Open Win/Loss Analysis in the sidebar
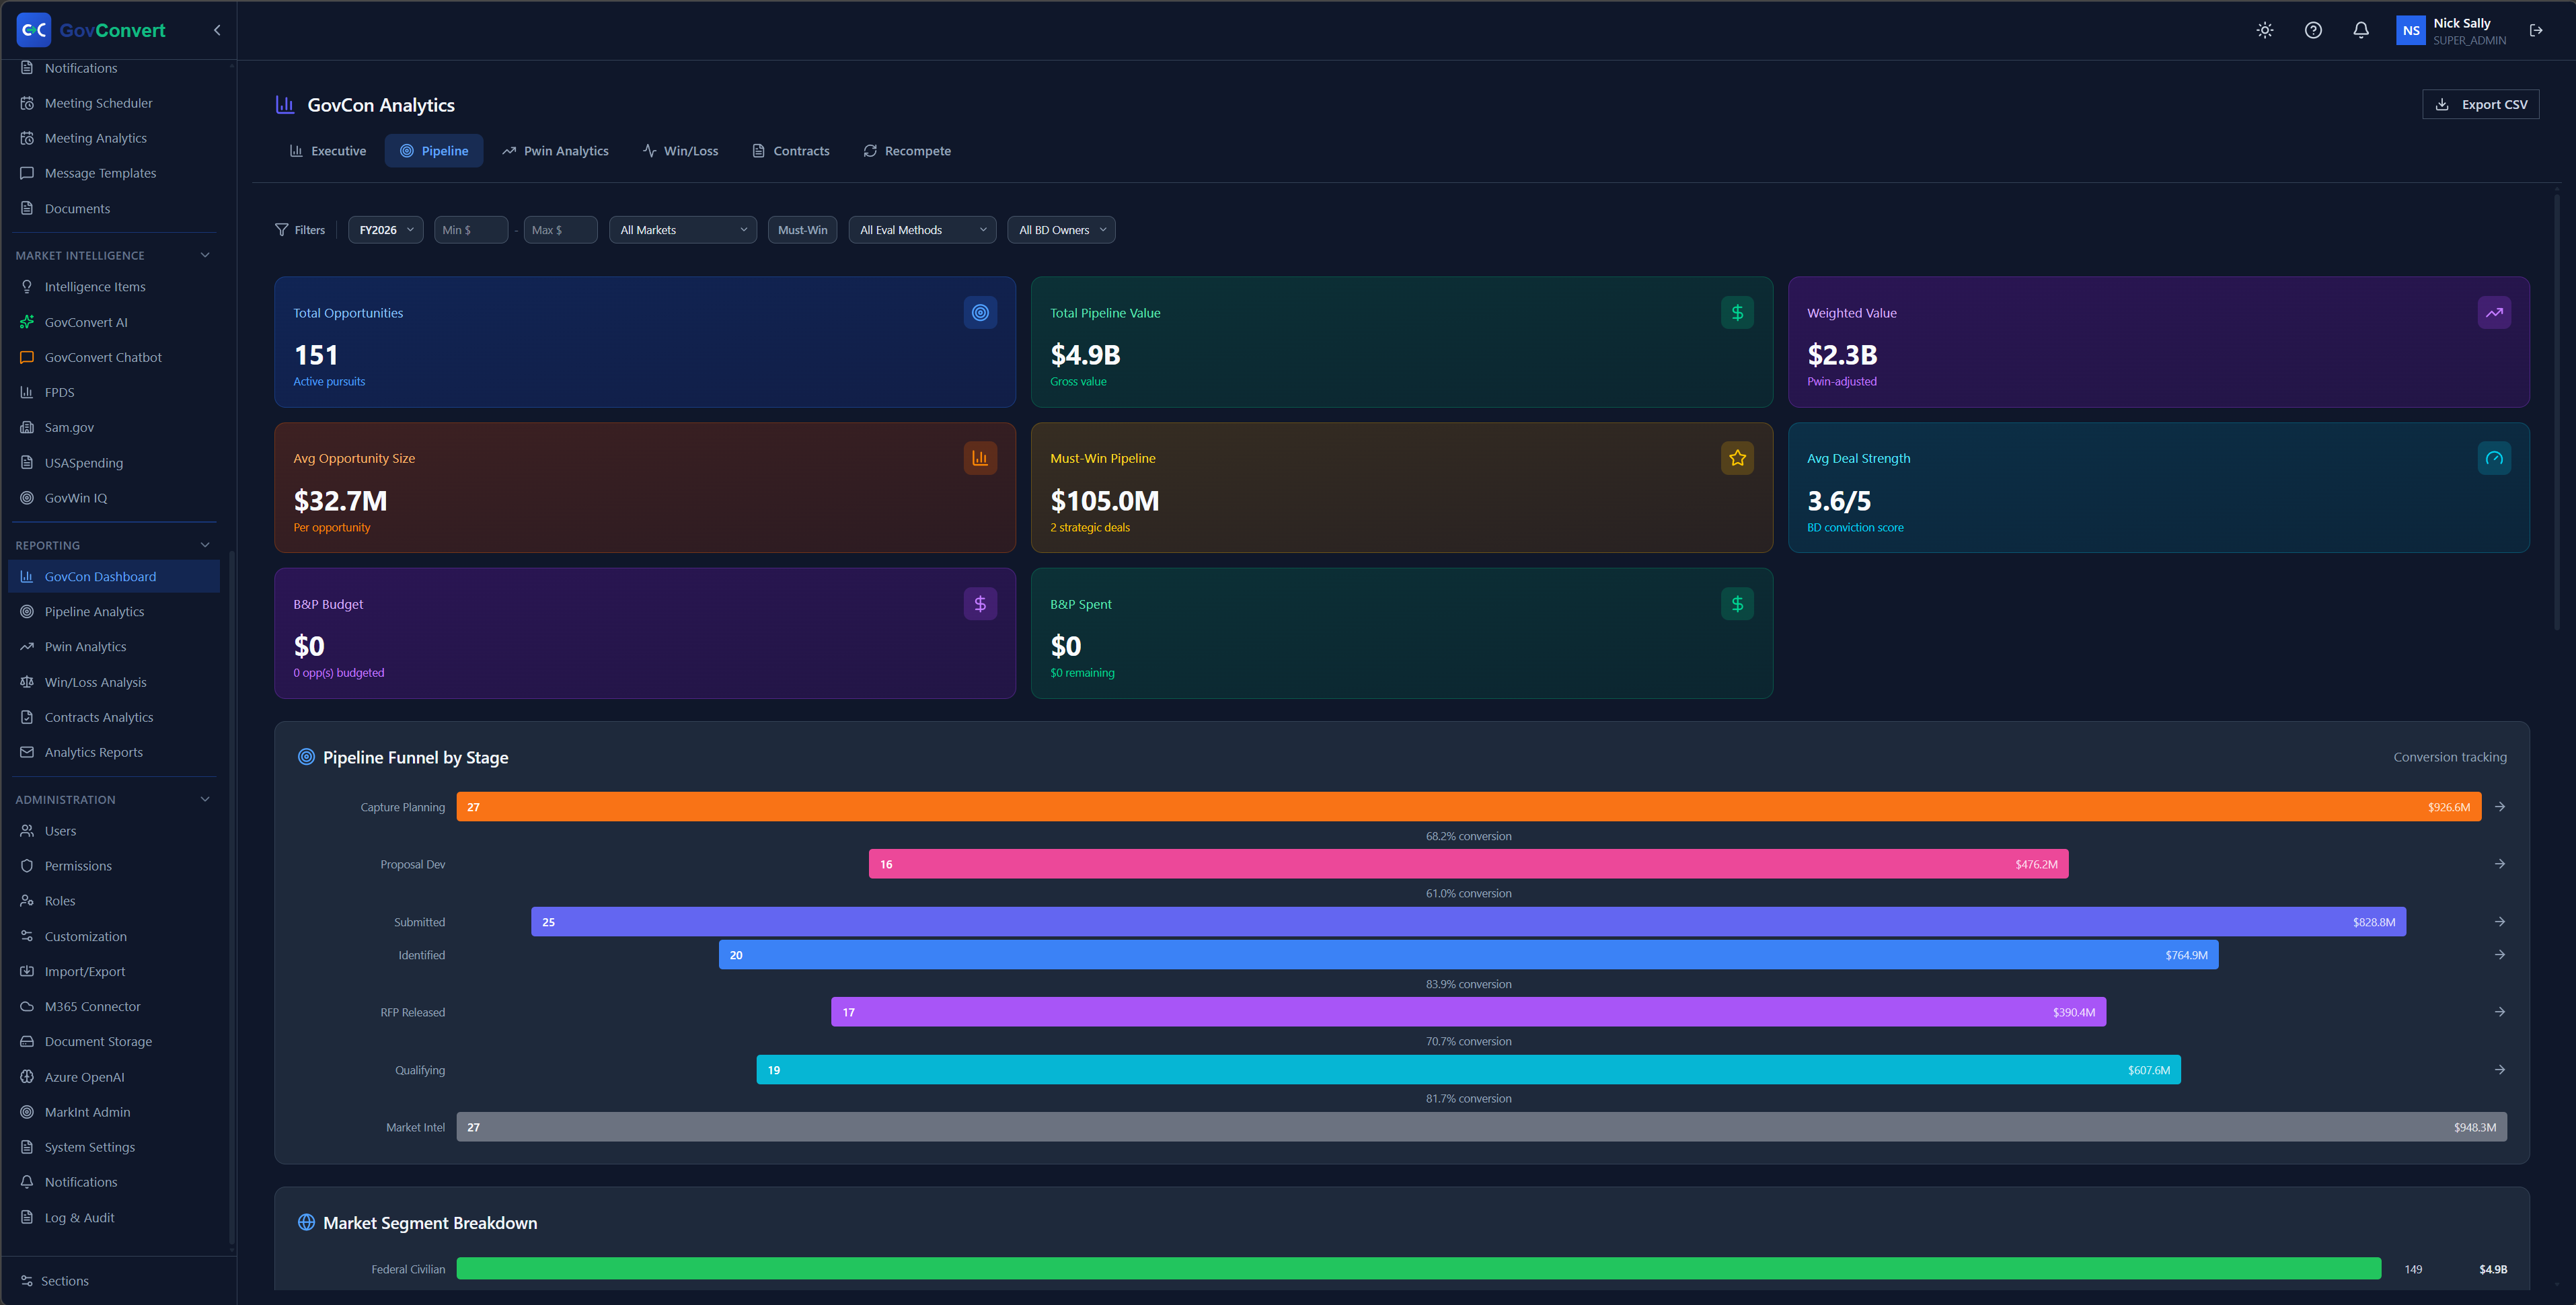Screen dimensions: 2576x1305 tap(114, 682)
